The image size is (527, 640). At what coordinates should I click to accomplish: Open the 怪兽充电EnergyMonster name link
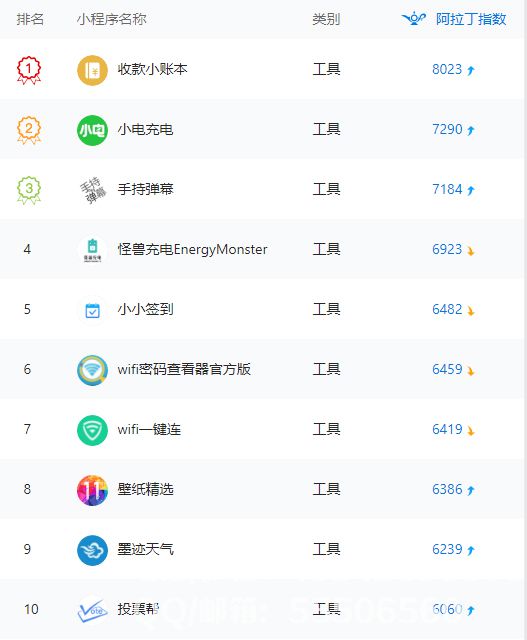click(x=192, y=249)
